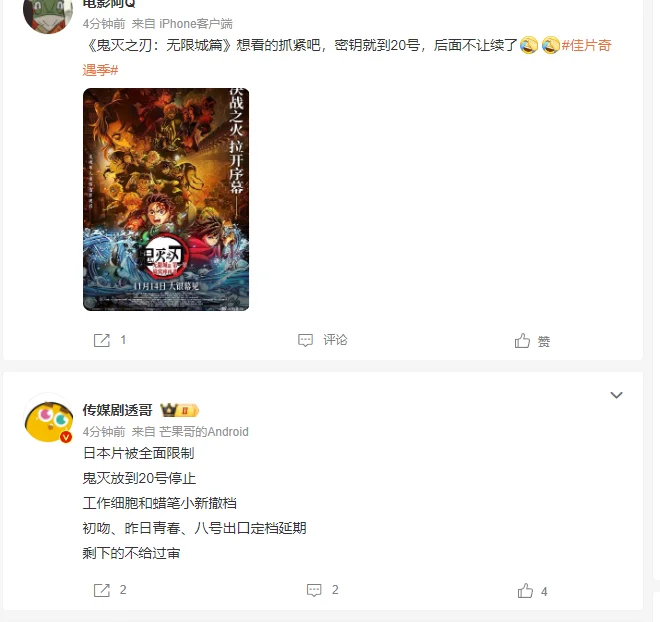The image size is (660, 622).
Task: Expand the chevron menu on 传媒剧透哥's post
Action: point(616,395)
